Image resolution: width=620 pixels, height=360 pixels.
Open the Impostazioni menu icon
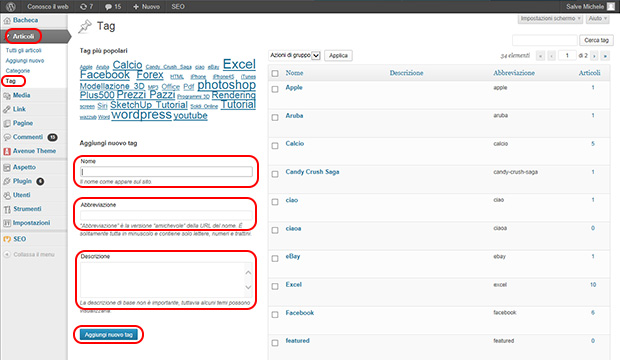[7, 223]
